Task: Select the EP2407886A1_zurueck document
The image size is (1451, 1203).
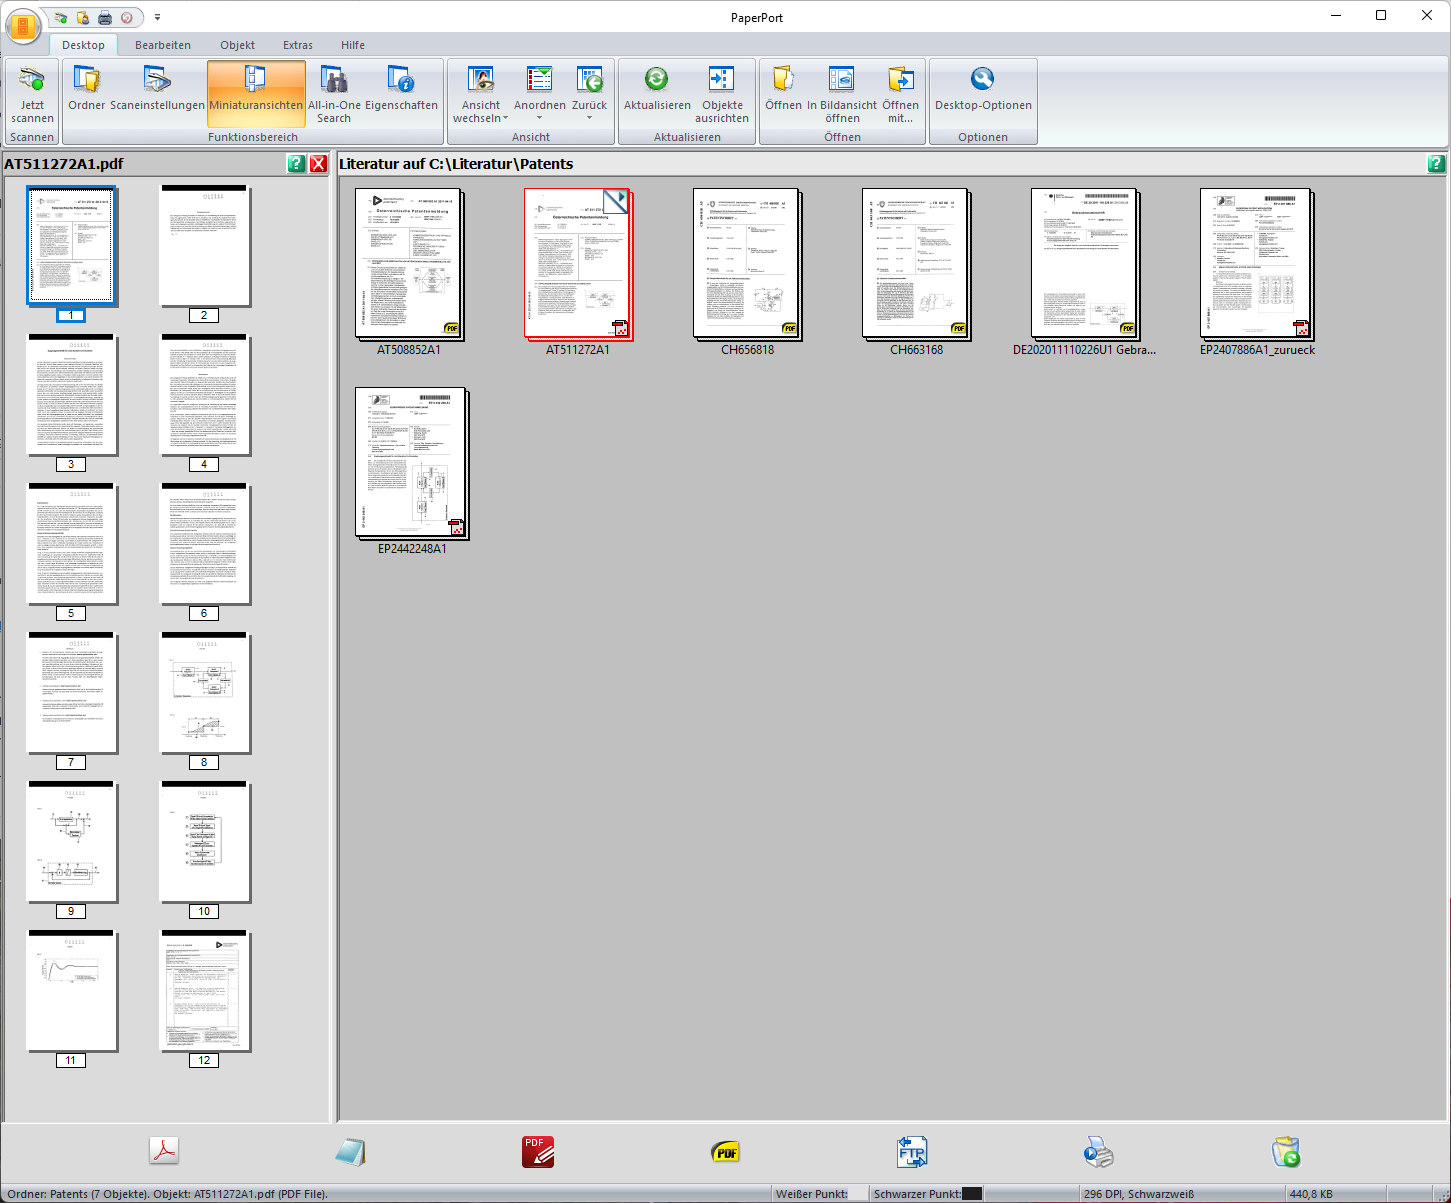Action: pos(1257,265)
